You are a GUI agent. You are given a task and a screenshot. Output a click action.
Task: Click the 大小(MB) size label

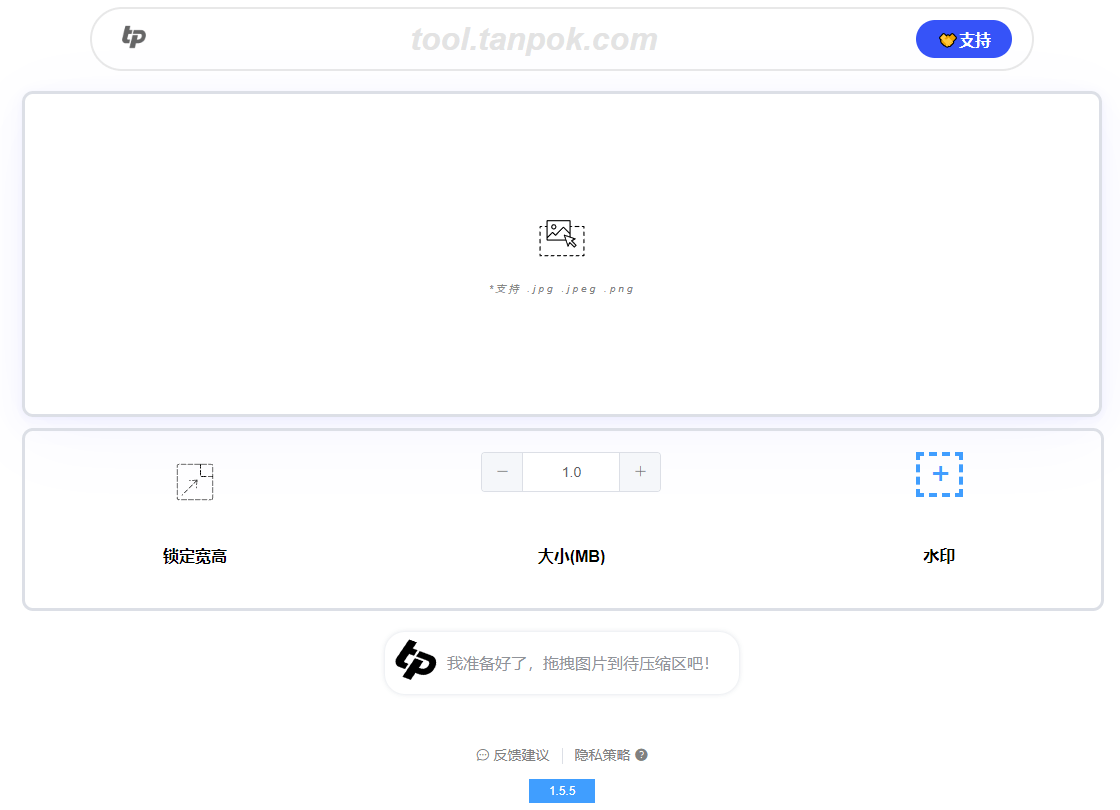click(x=571, y=556)
